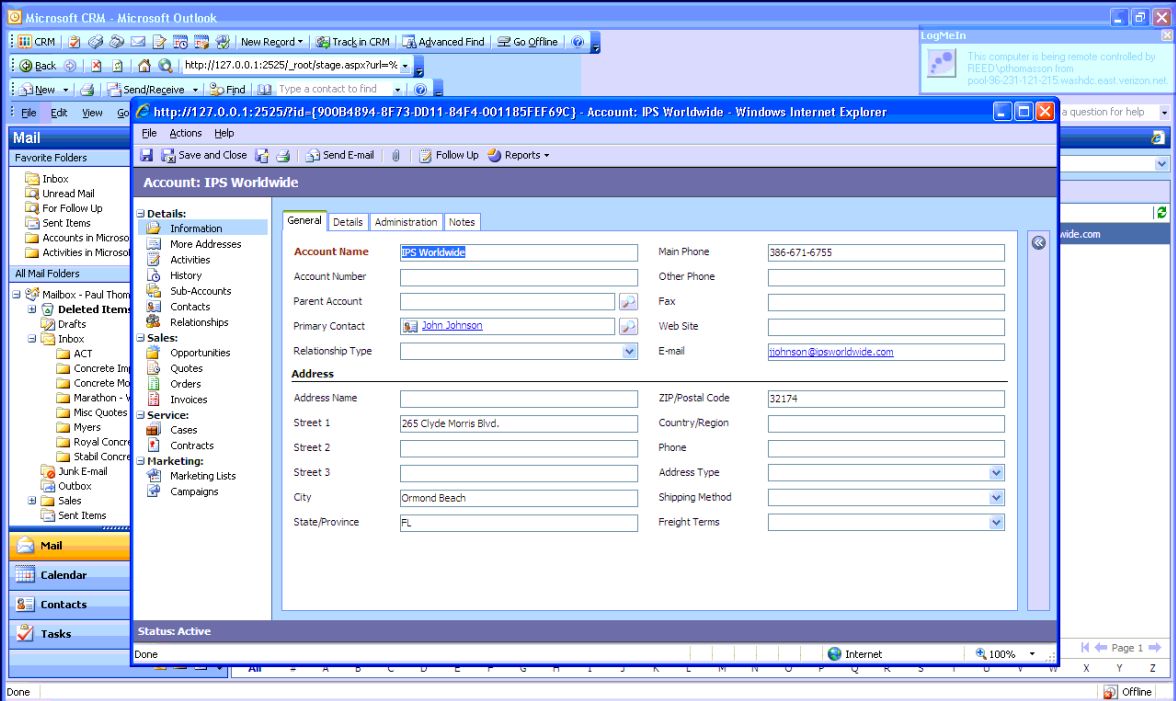Open Orders under Sales
Screen dimensions: 1176x701
pos(185,384)
